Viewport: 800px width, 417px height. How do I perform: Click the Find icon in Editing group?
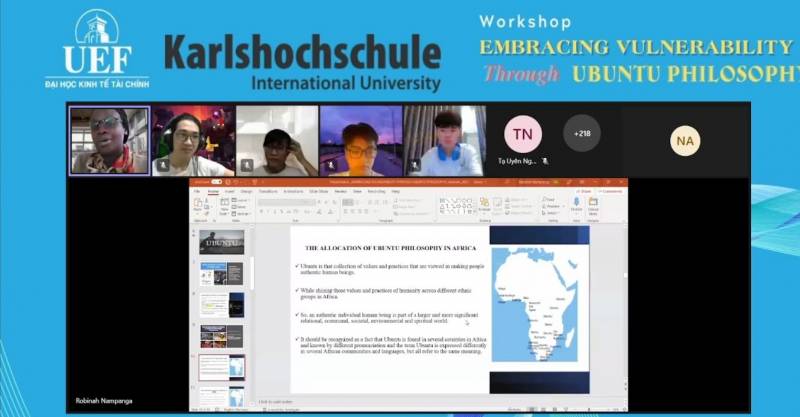pyautogui.click(x=549, y=200)
